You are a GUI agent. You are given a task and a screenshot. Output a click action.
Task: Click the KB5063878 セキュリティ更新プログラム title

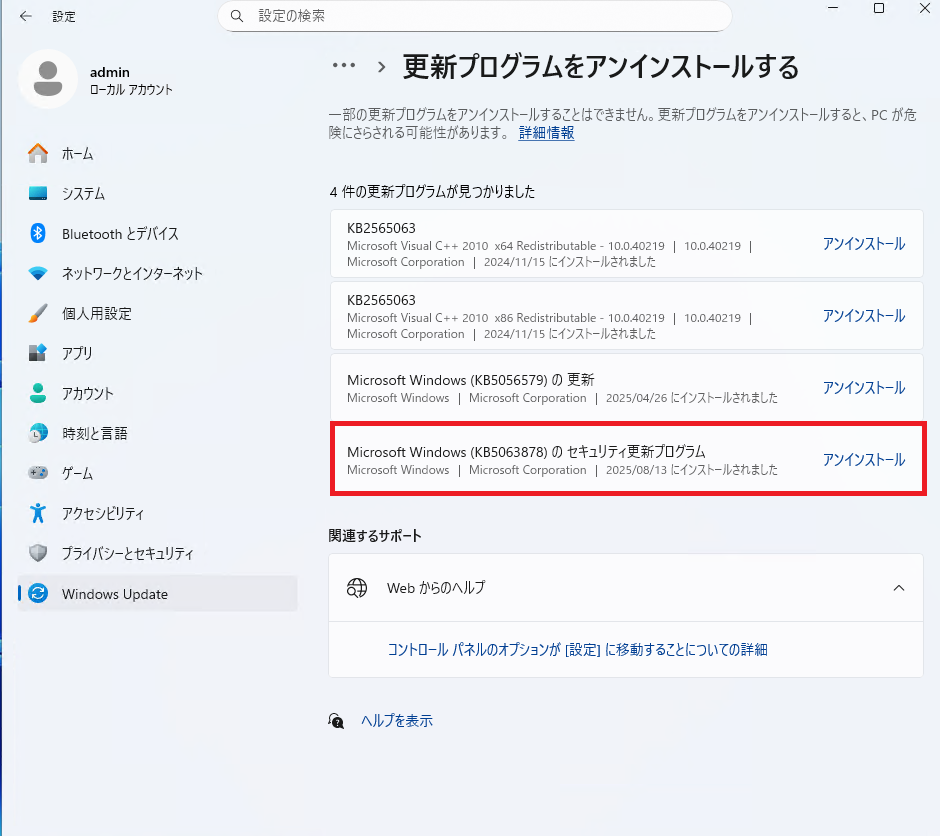526,451
